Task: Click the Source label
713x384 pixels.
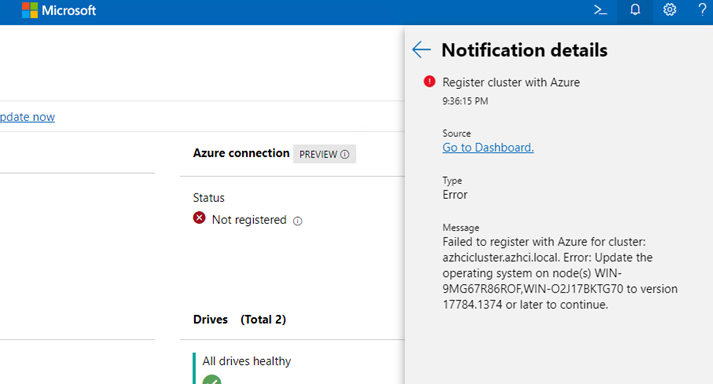Action: pos(457,133)
